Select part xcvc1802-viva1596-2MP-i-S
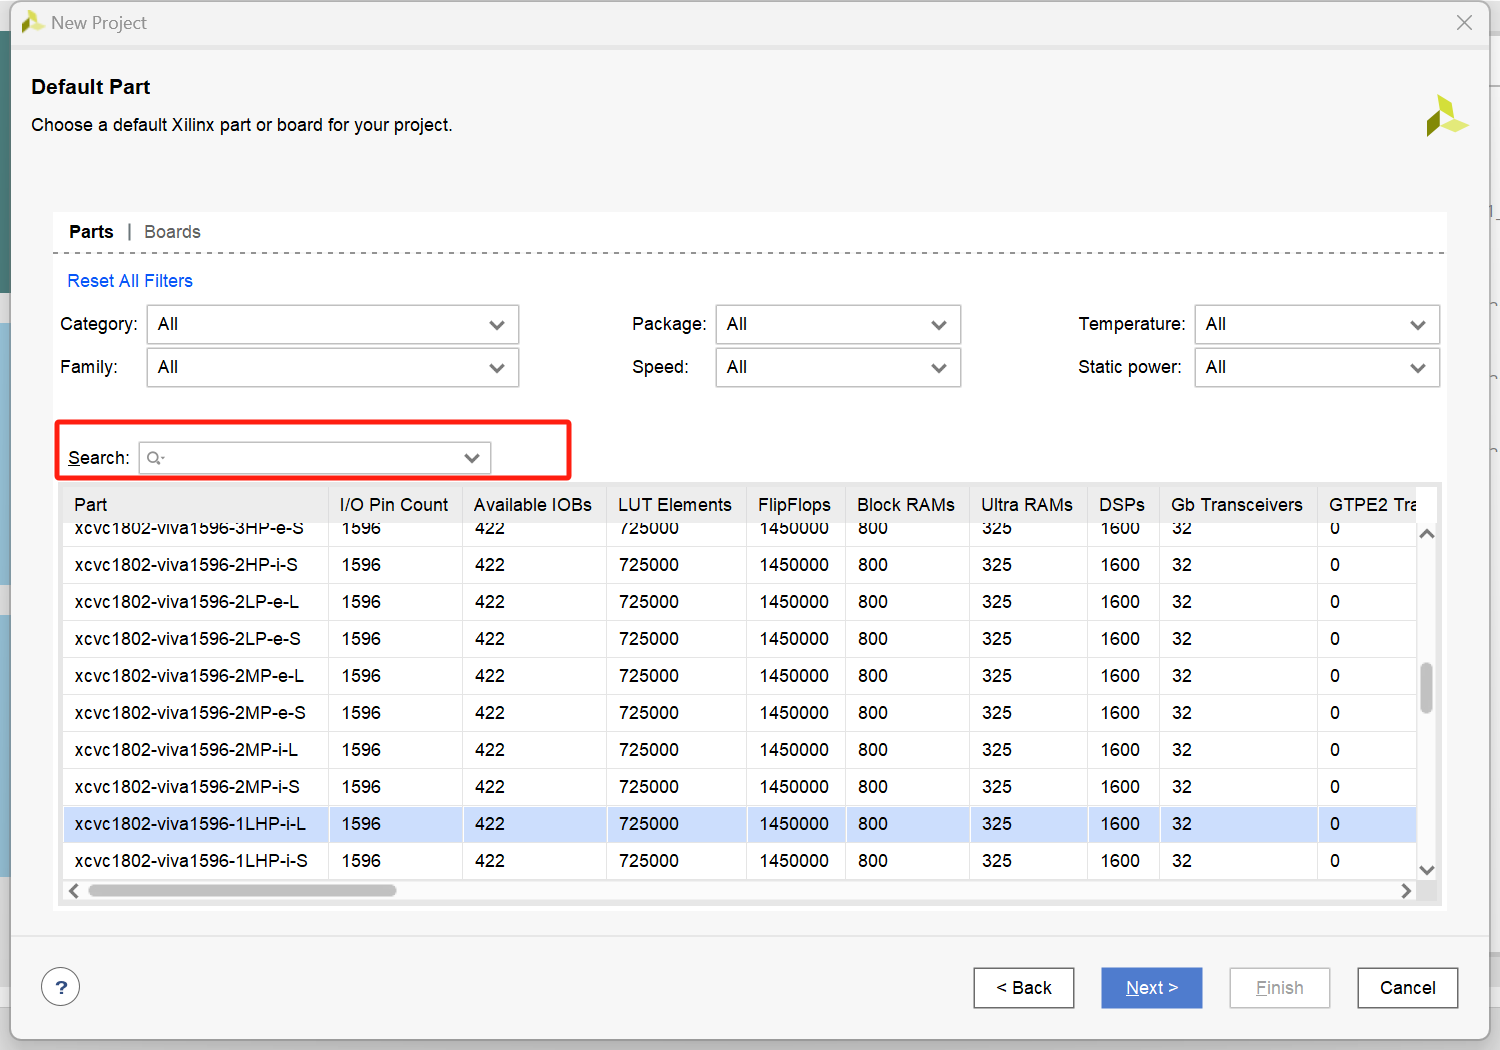Viewport: 1500px width, 1050px height. [739, 787]
